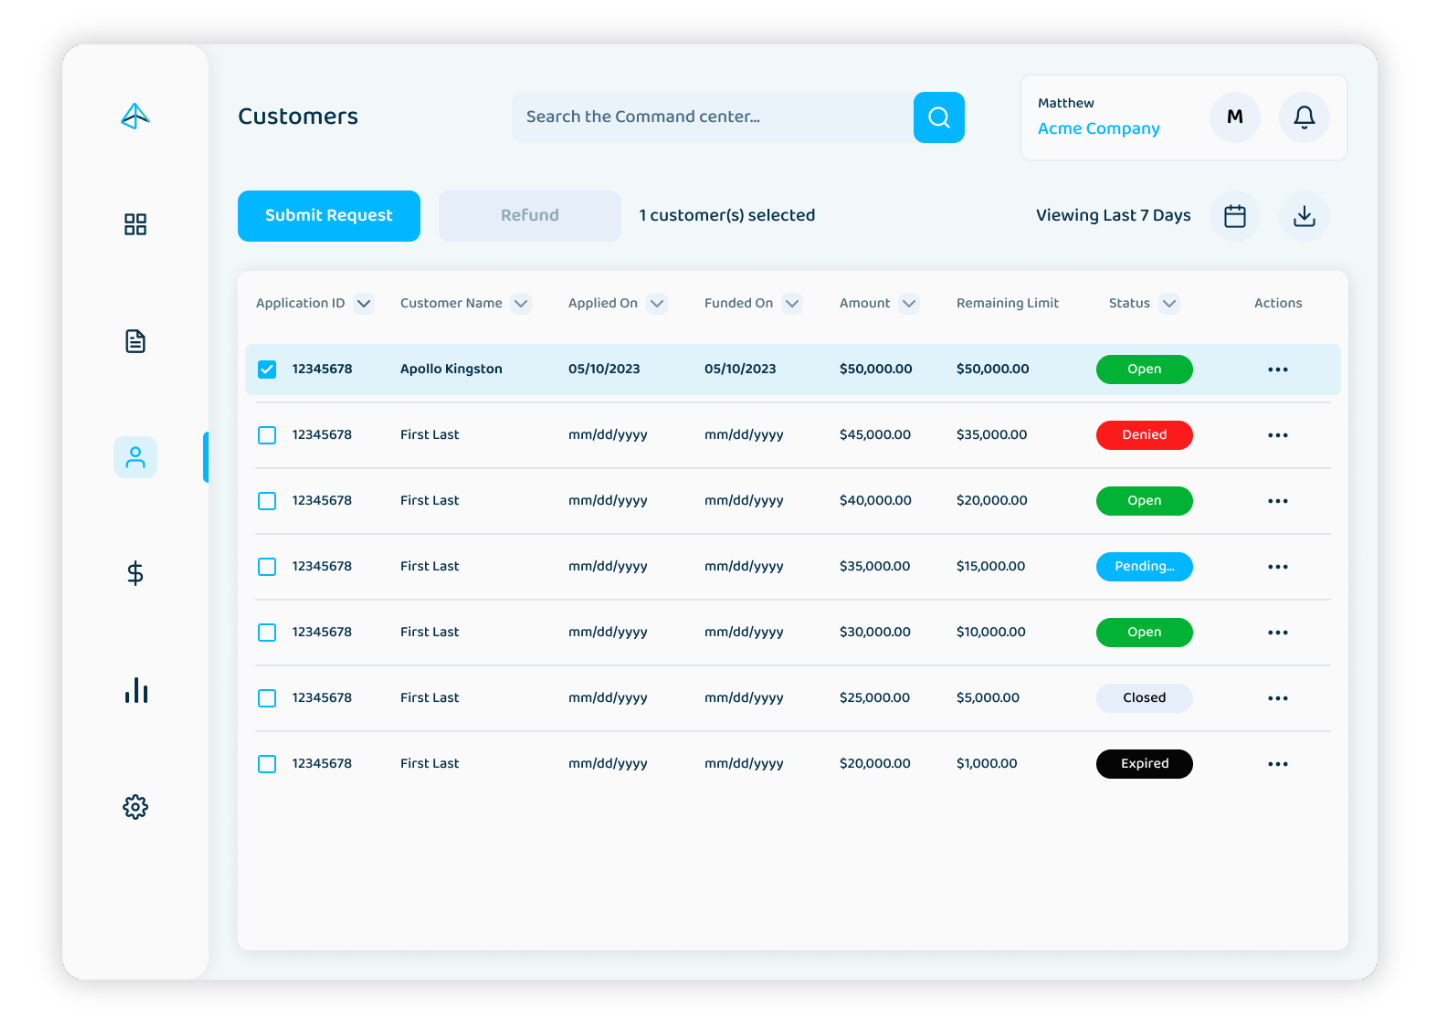Select the dollar sign payments icon
Screen dimensions: 1440x1024
coord(135,573)
